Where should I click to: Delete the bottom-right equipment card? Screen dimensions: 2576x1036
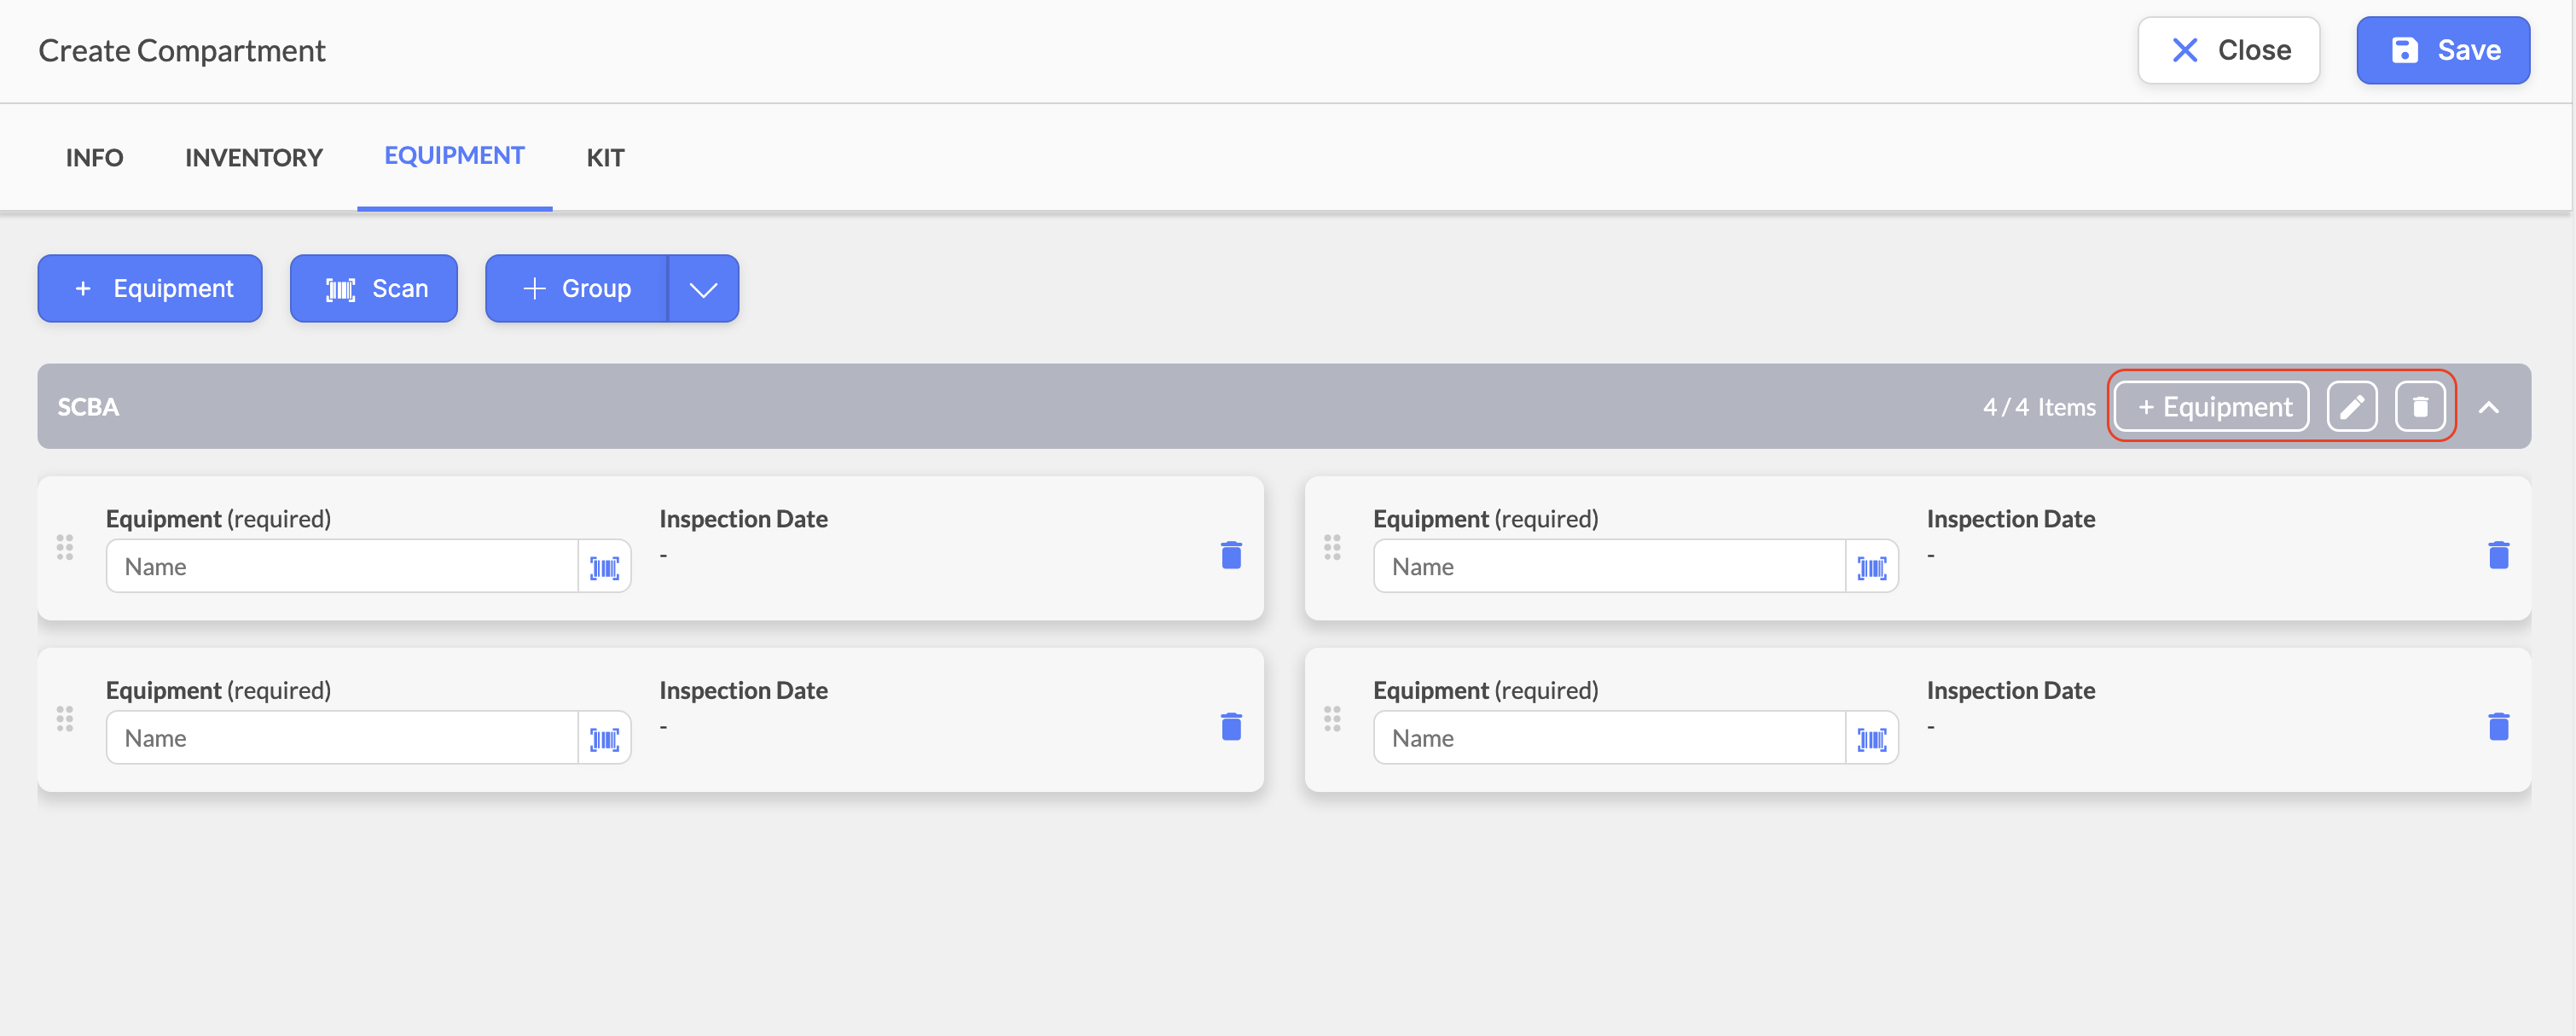(2498, 726)
